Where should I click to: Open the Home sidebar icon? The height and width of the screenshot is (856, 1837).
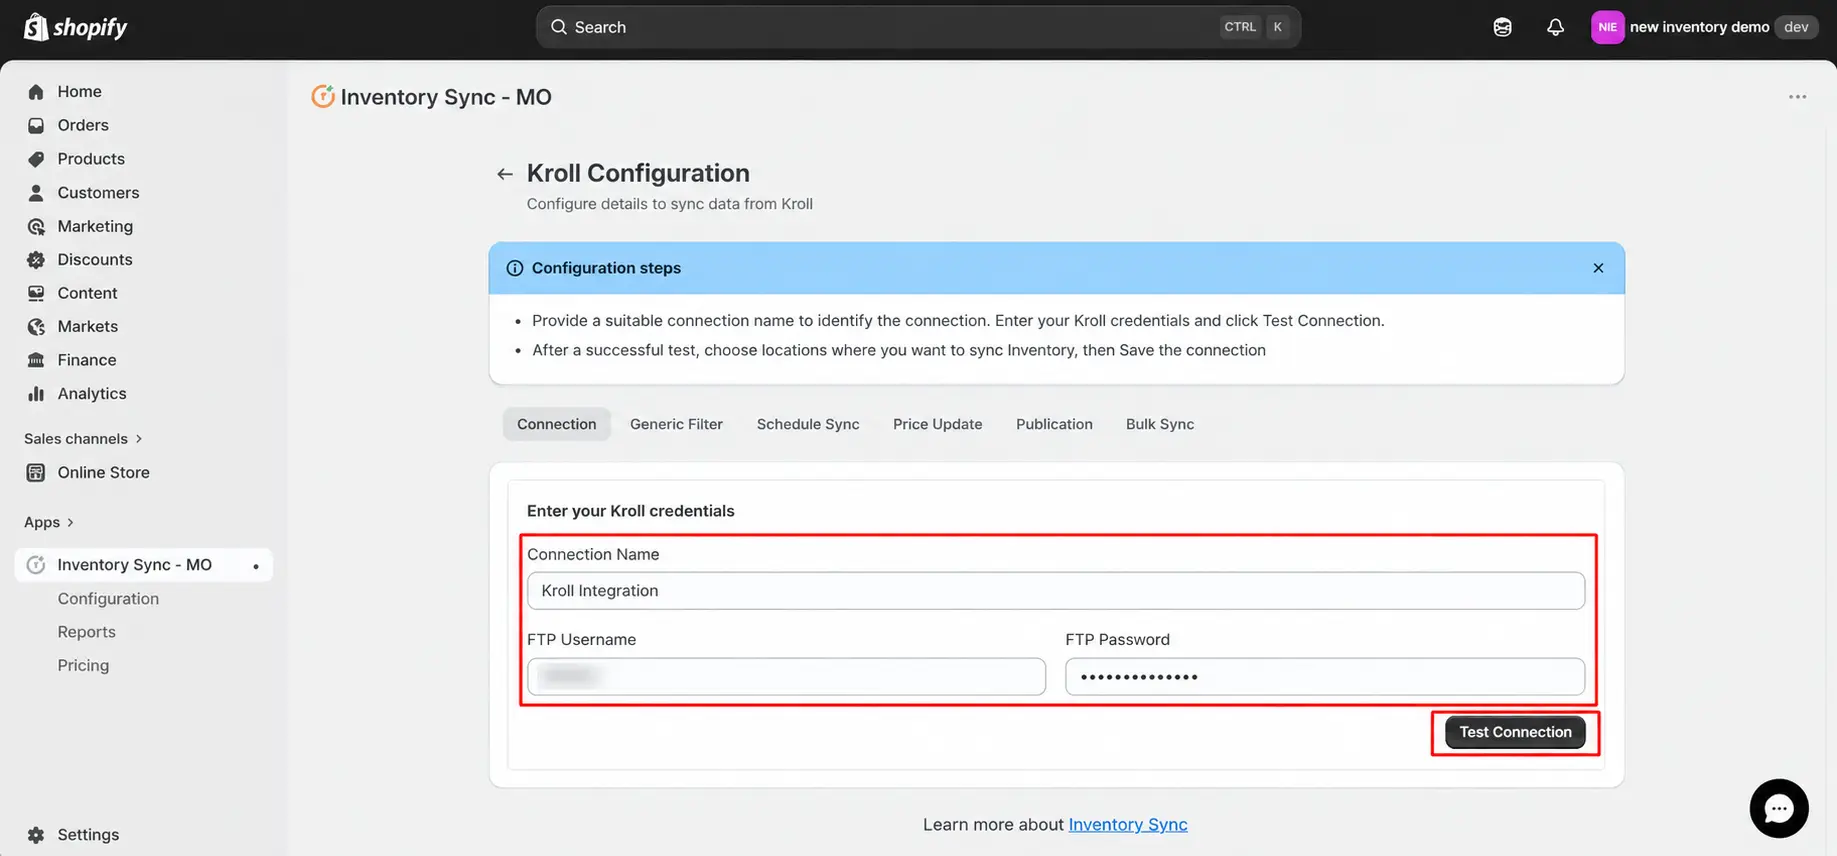[36, 92]
